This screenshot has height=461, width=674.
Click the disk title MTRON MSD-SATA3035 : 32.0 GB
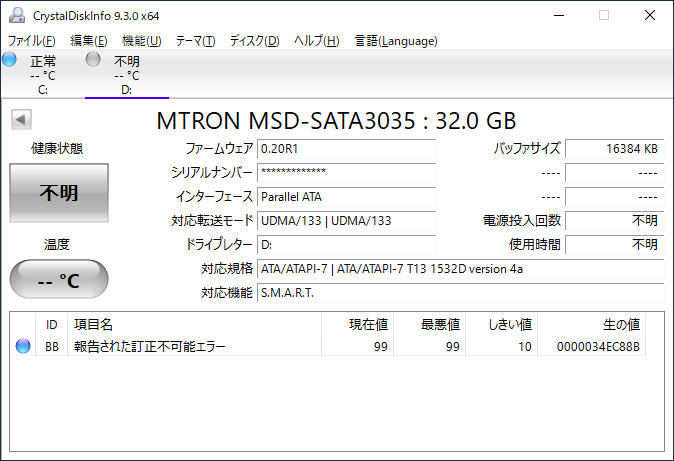[x=336, y=120]
